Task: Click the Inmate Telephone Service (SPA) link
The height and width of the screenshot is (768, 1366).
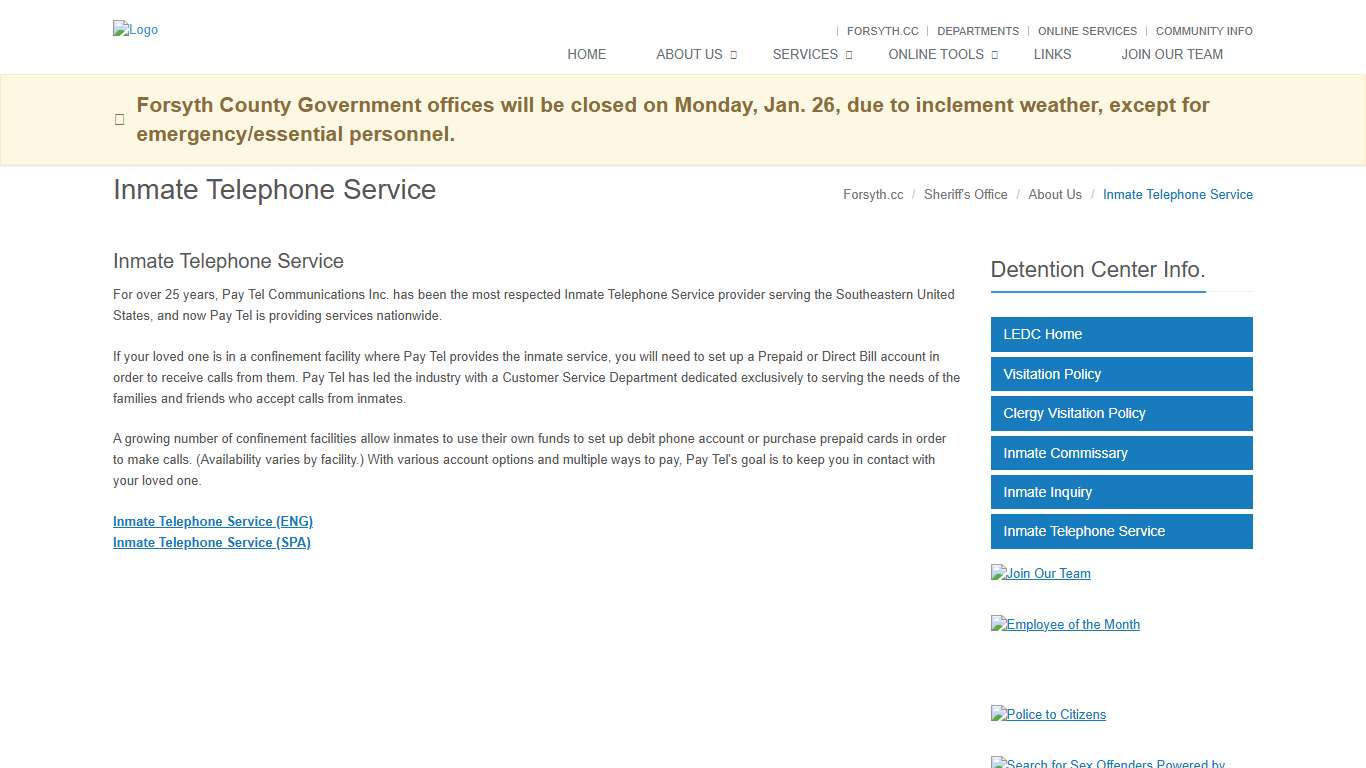Action: (211, 542)
